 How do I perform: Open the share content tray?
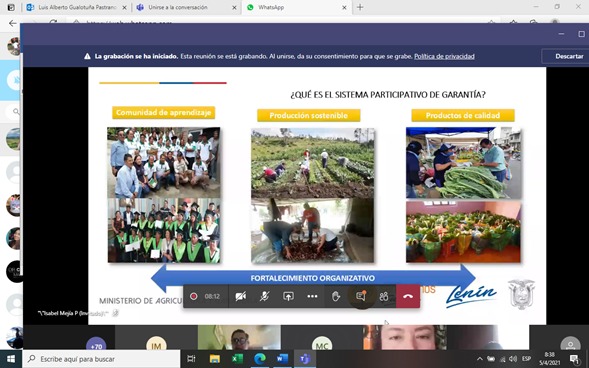pos(288,296)
